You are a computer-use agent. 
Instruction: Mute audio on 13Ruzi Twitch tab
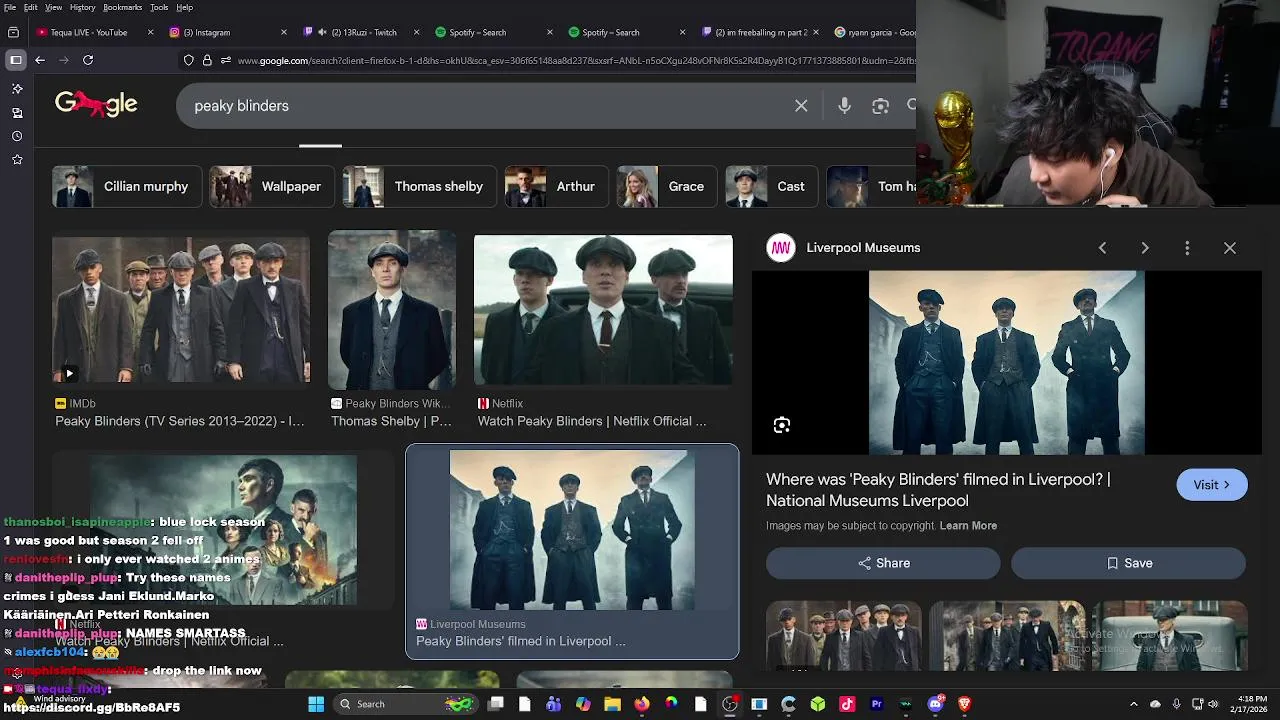point(322,32)
